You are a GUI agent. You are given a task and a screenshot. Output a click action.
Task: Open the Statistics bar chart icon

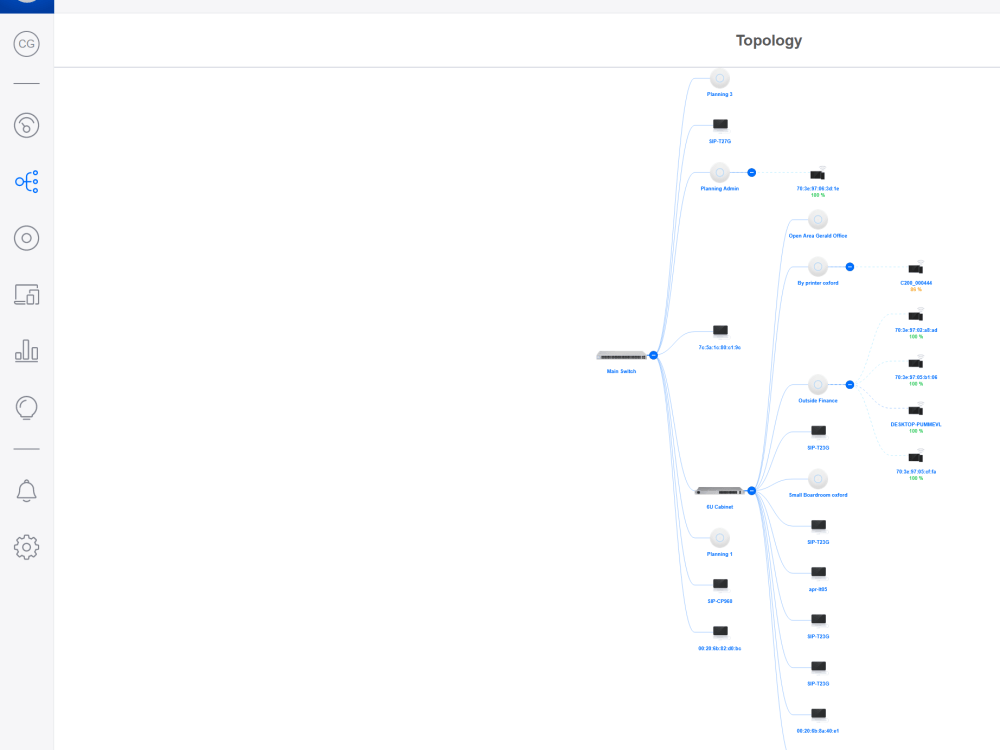tap(26, 351)
